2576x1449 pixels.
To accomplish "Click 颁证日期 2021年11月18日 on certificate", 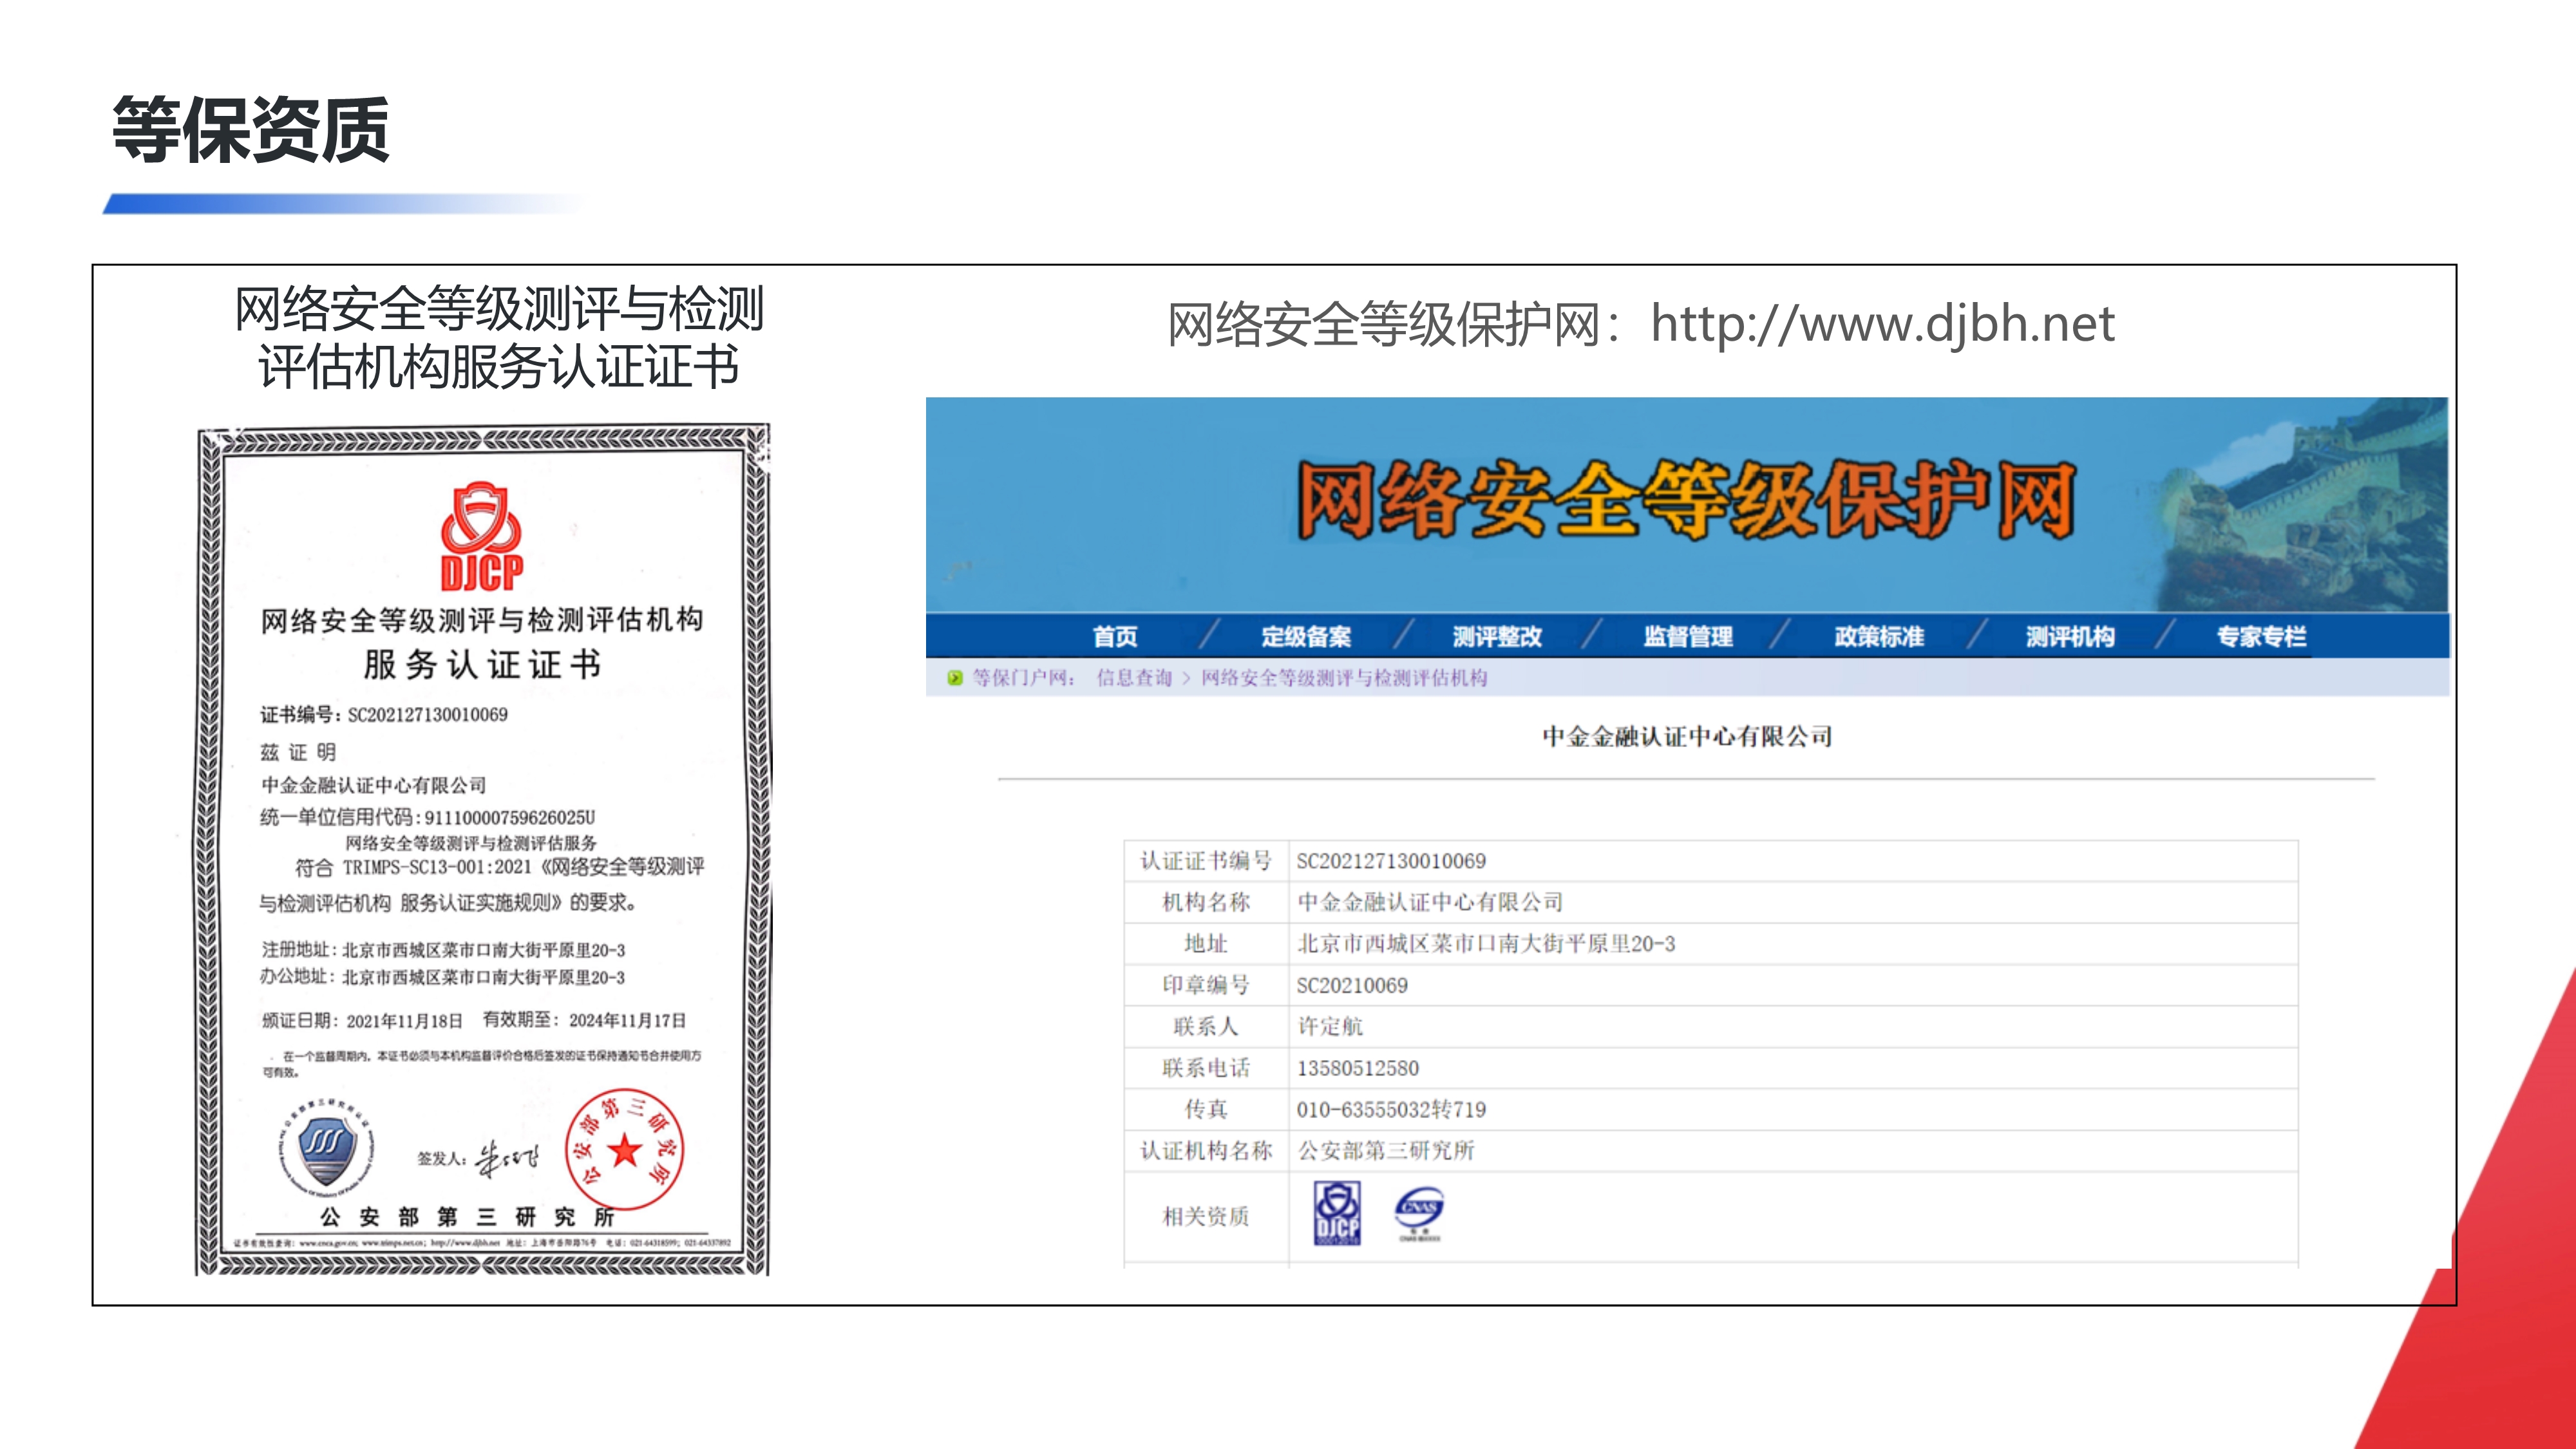I will [362, 1020].
